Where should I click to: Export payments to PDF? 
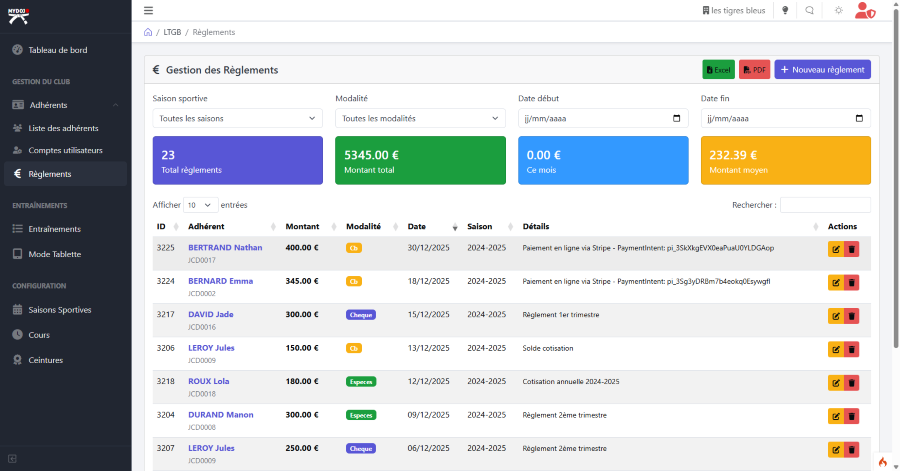[754, 70]
